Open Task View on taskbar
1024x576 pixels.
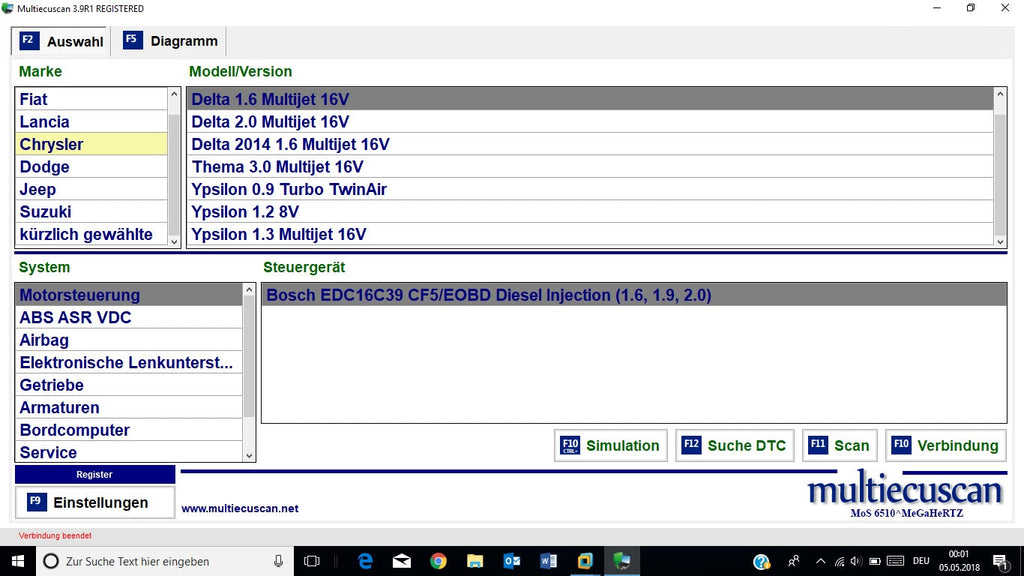point(312,561)
